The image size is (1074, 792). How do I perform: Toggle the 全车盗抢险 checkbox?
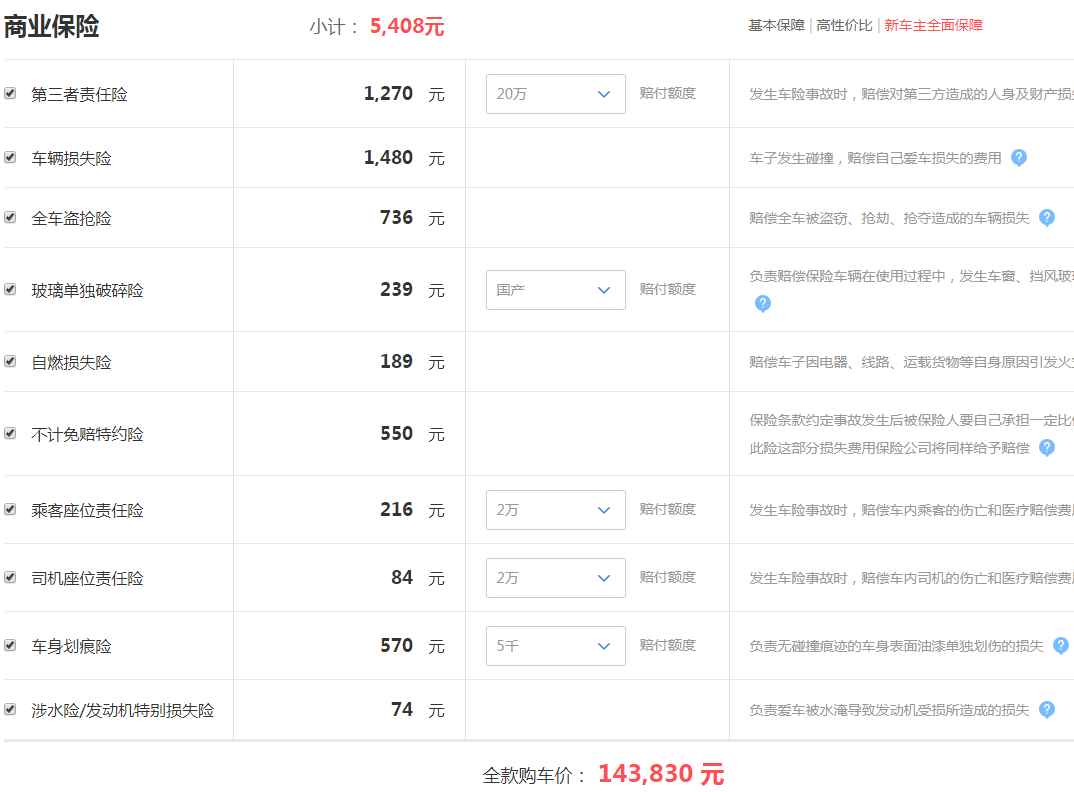[x=10, y=217]
